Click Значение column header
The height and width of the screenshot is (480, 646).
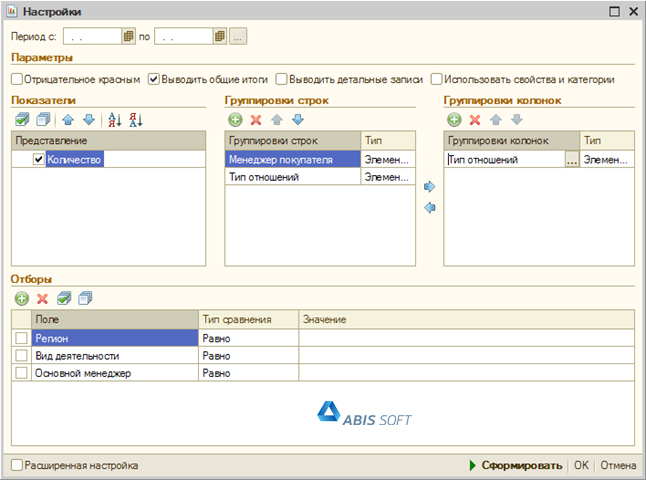point(466,319)
